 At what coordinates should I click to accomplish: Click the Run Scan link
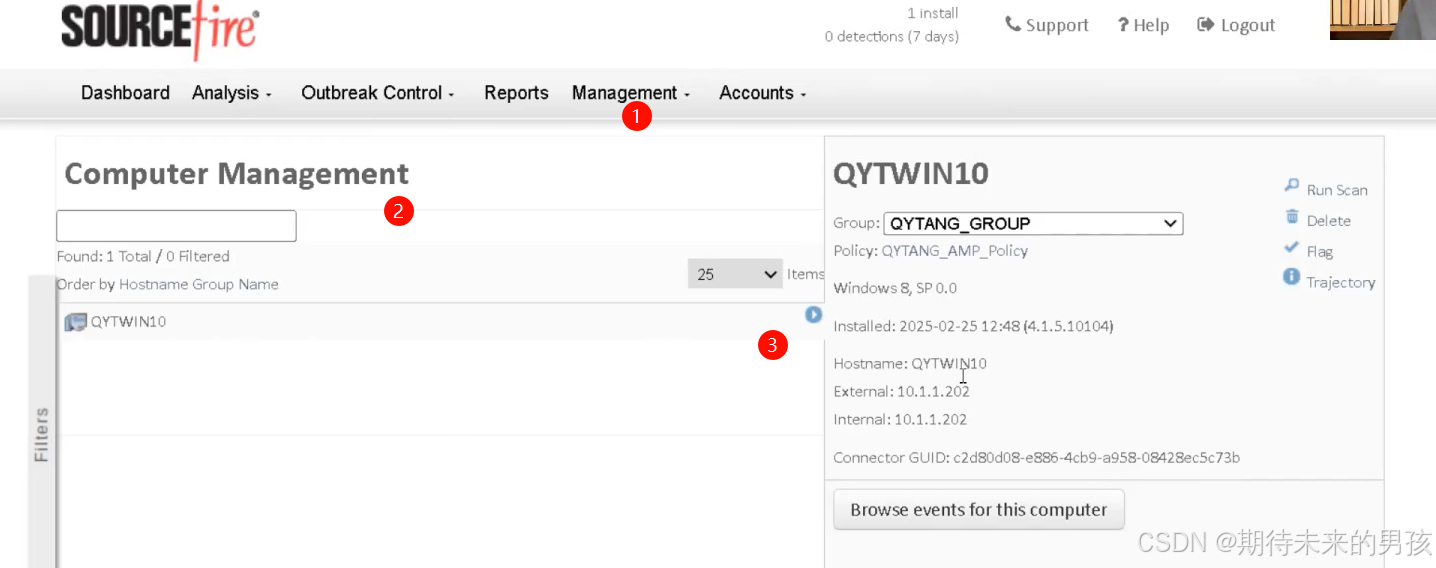(x=1337, y=190)
